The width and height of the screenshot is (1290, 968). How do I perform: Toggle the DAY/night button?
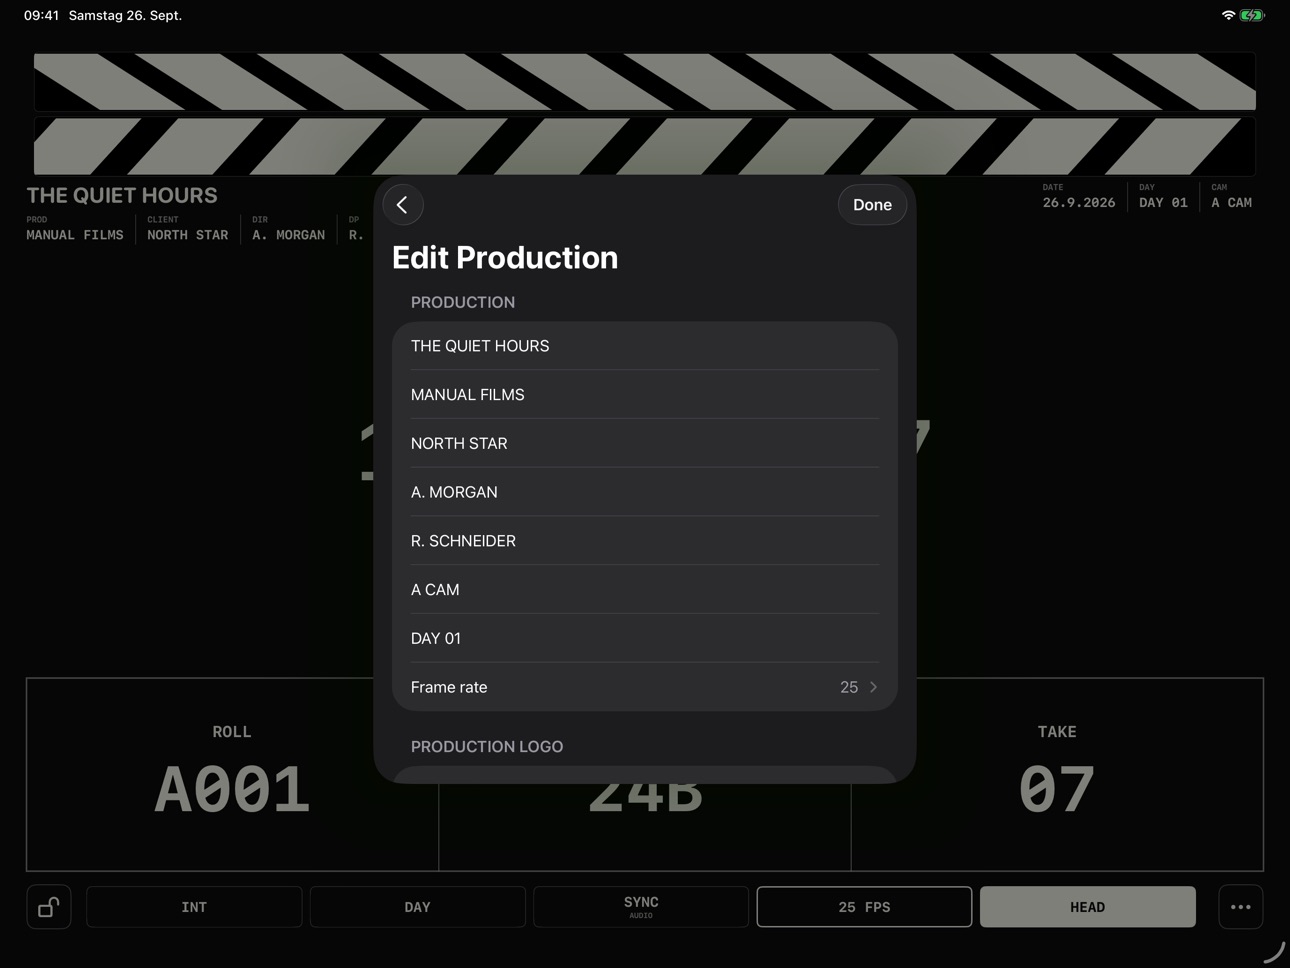pyautogui.click(x=417, y=907)
